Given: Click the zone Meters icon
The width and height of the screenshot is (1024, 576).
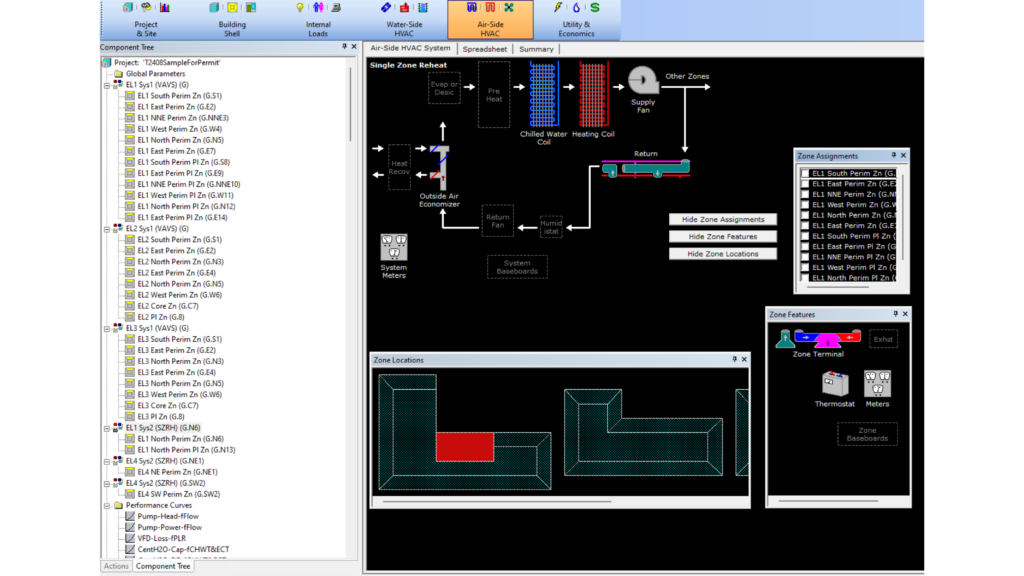Looking at the screenshot, I should click(x=877, y=384).
